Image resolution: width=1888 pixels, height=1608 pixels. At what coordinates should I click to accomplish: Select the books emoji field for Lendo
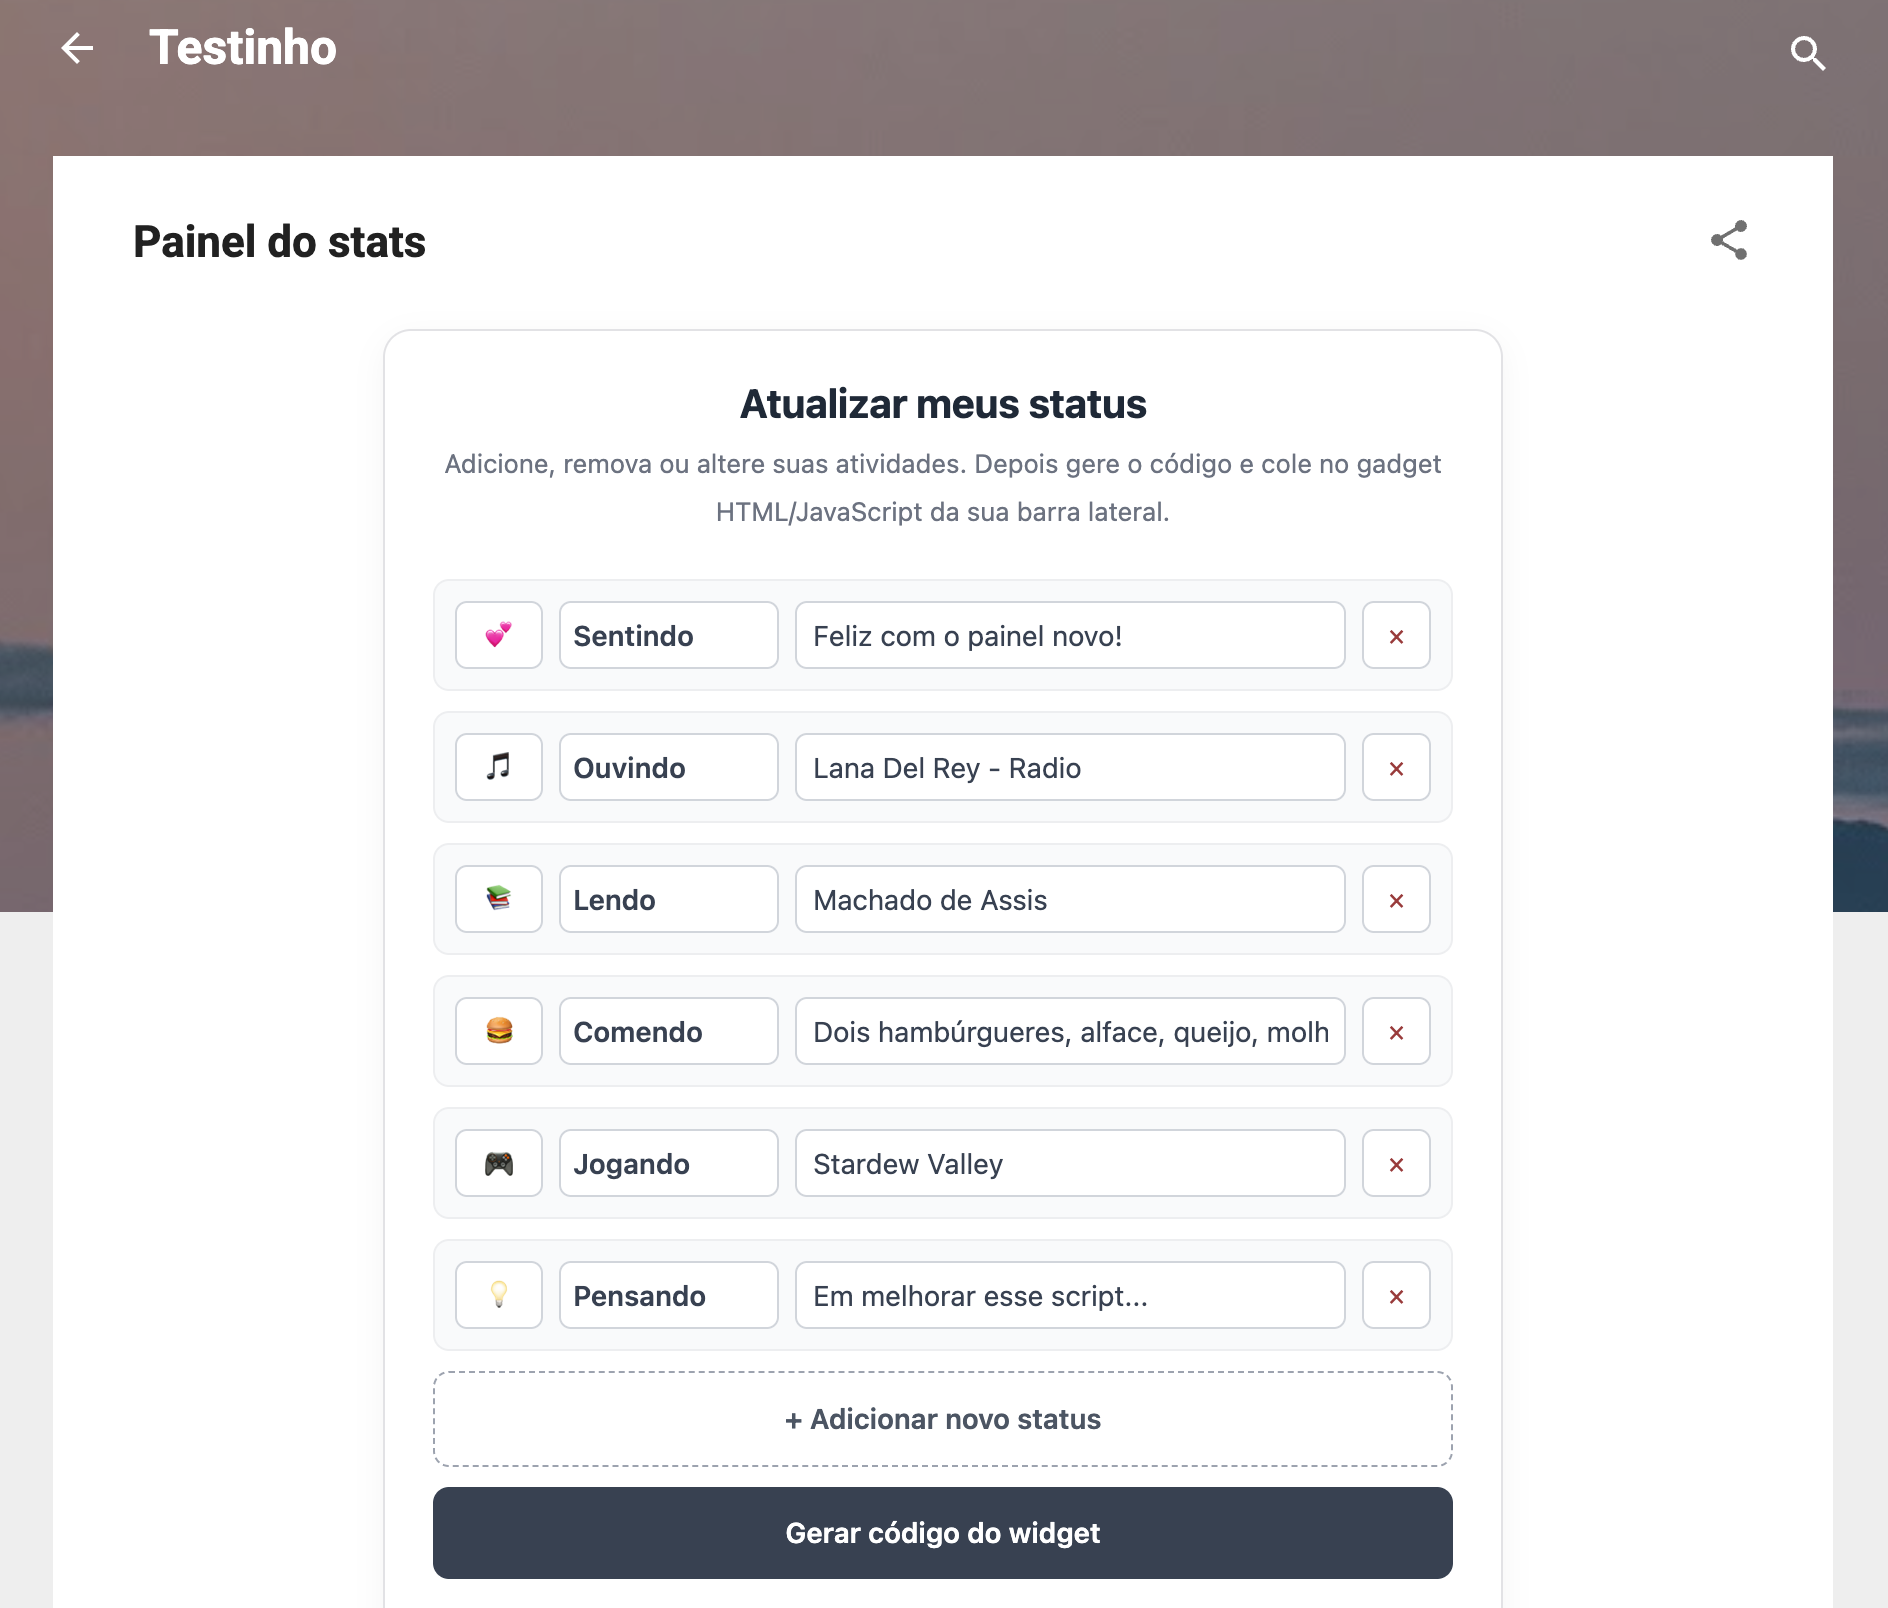pyautogui.click(x=499, y=899)
